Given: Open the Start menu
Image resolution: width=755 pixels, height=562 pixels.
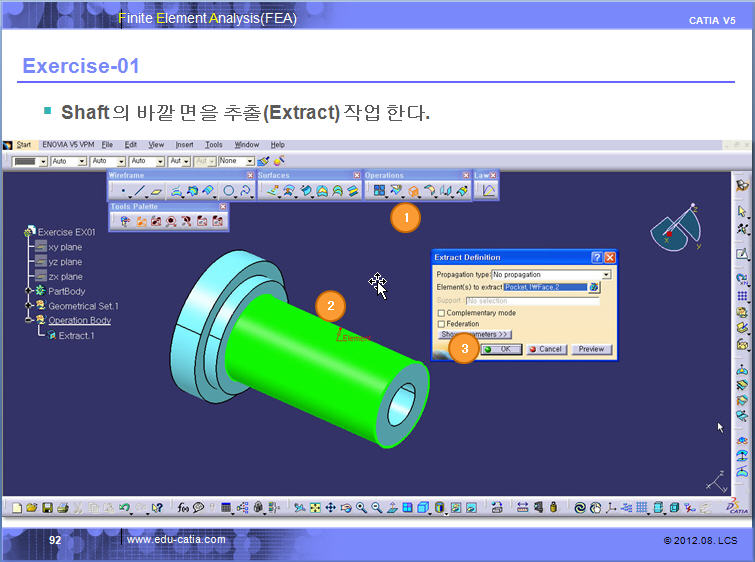Looking at the screenshot, I should 23,144.
